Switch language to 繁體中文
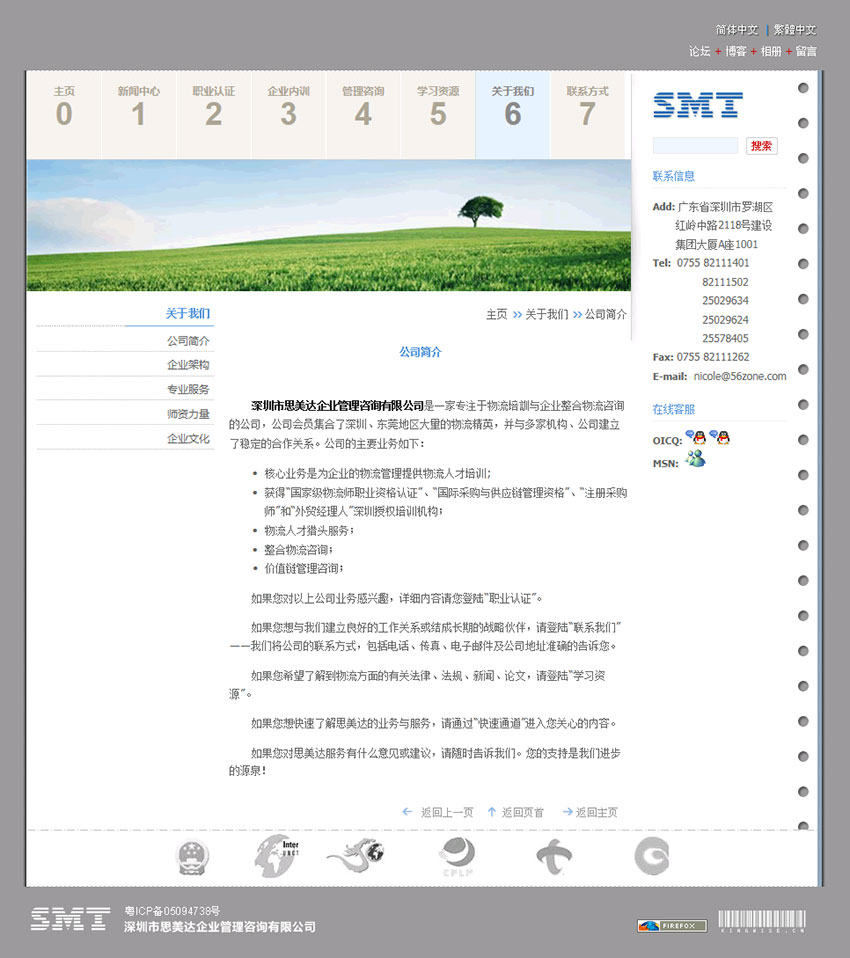The image size is (850, 958). 793,30
